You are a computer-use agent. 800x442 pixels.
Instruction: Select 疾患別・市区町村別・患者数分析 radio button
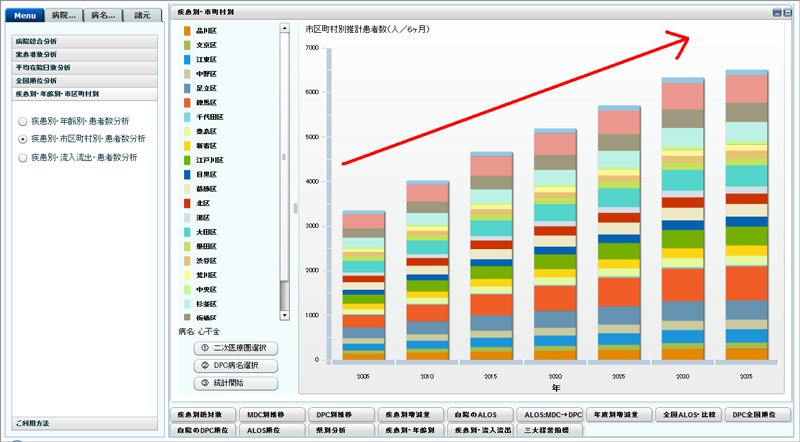point(22,139)
